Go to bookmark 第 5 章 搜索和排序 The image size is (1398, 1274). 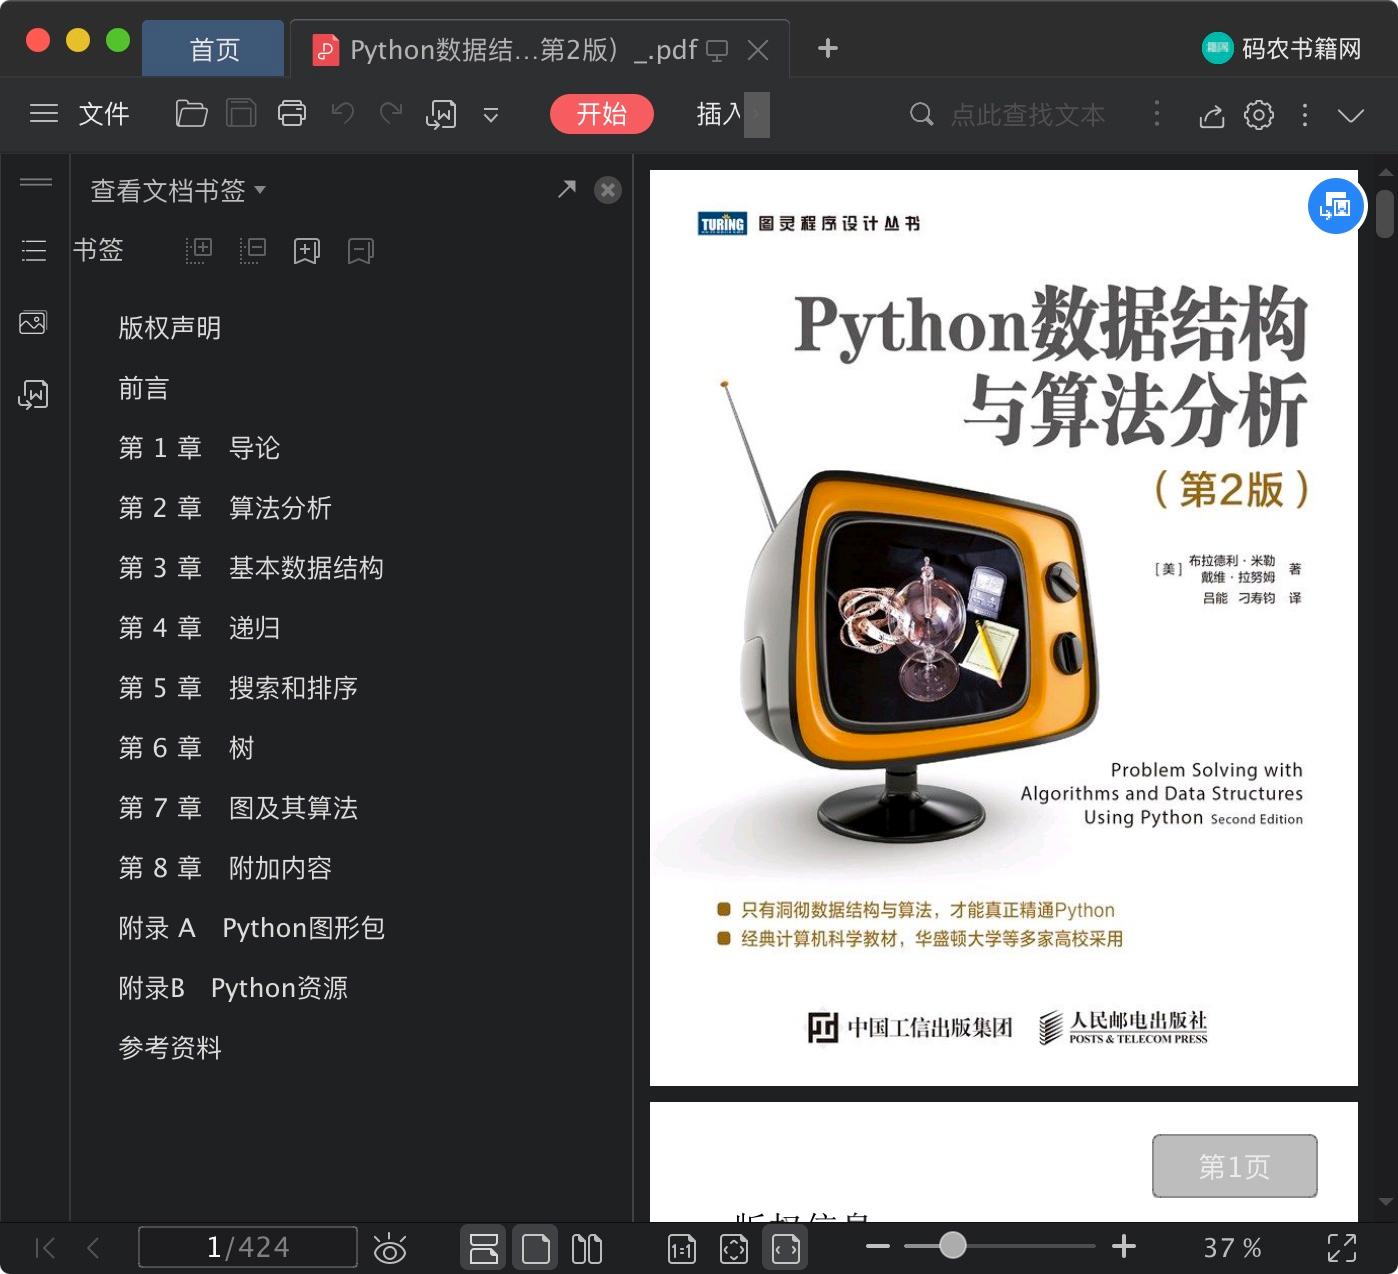click(x=238, y=688)
